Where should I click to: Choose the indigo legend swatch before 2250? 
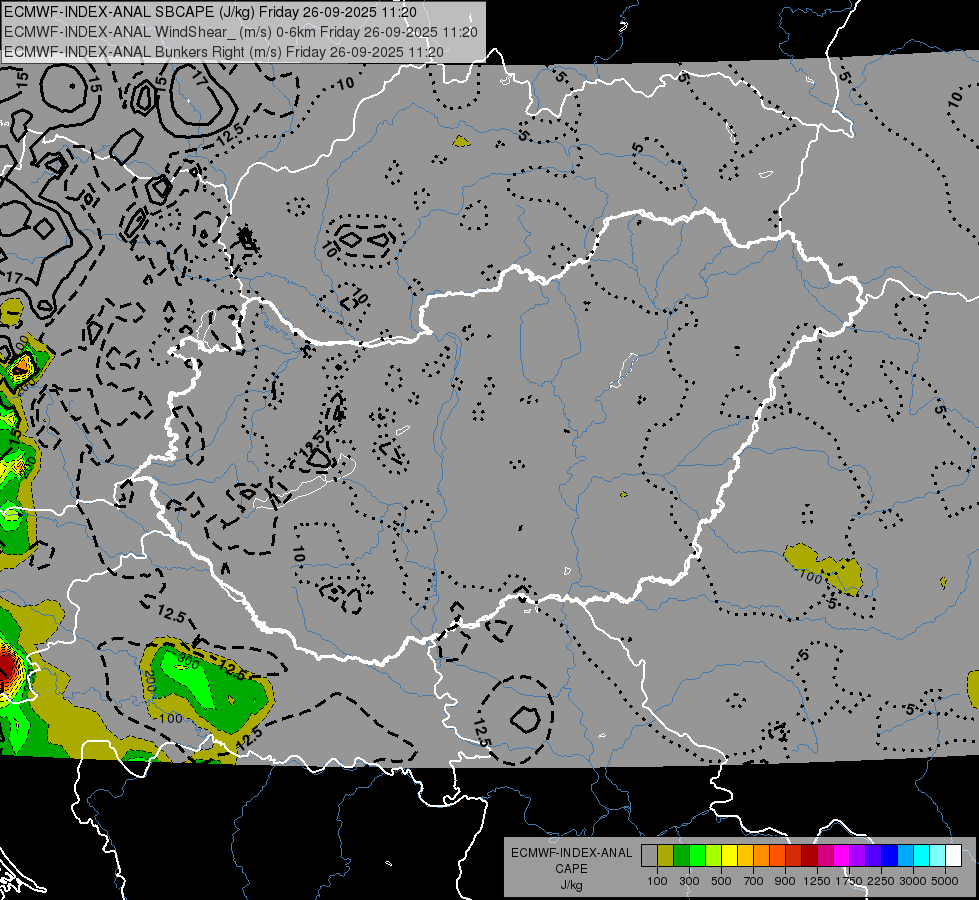click(x=873, y=855)
